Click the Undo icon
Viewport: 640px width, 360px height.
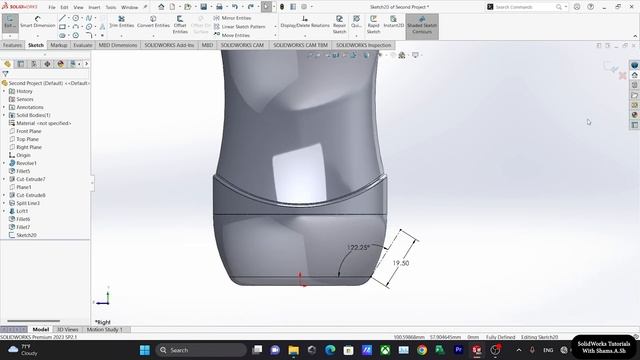[235, 7]
